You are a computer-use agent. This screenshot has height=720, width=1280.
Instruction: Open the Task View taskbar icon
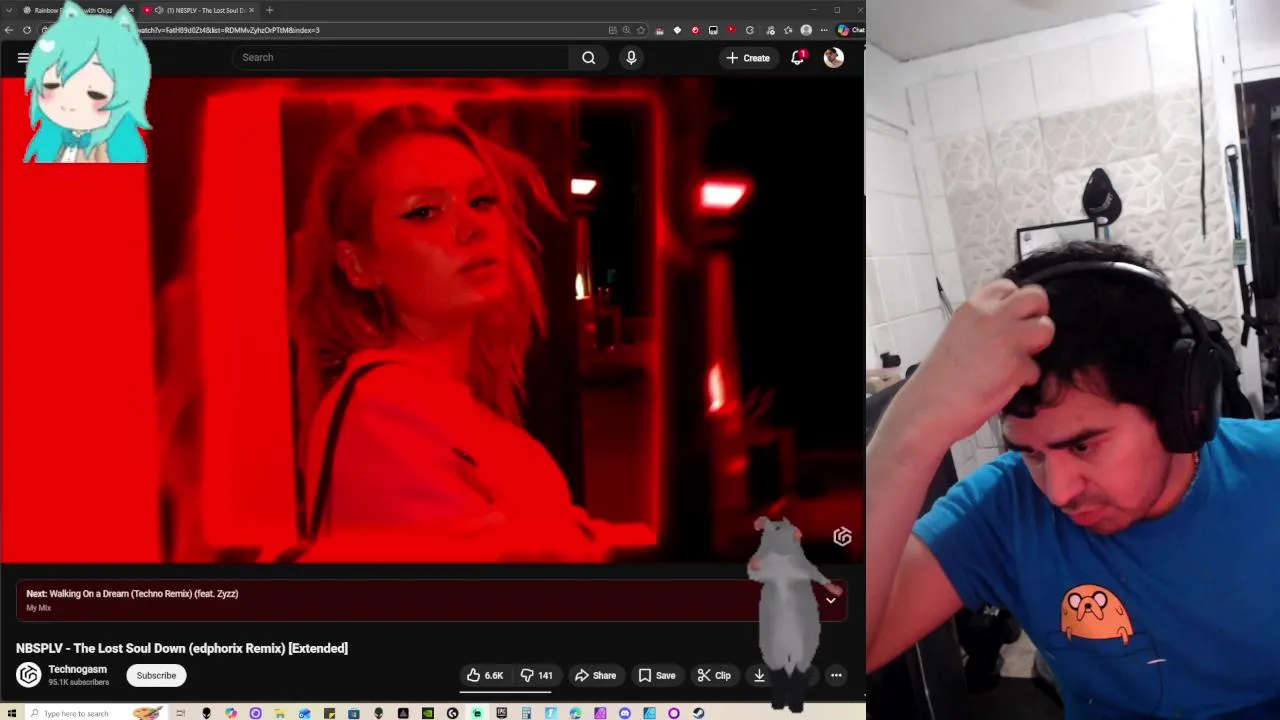181,713
